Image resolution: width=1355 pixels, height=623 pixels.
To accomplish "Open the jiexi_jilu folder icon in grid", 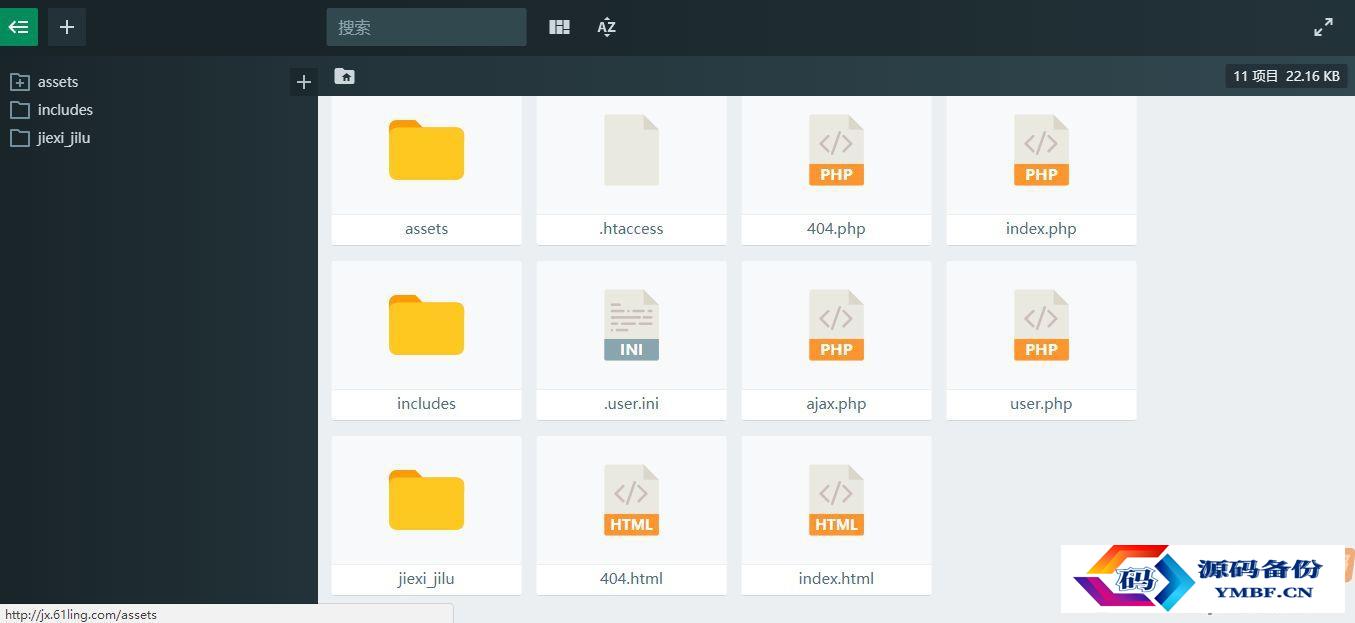I will (426, 500).
